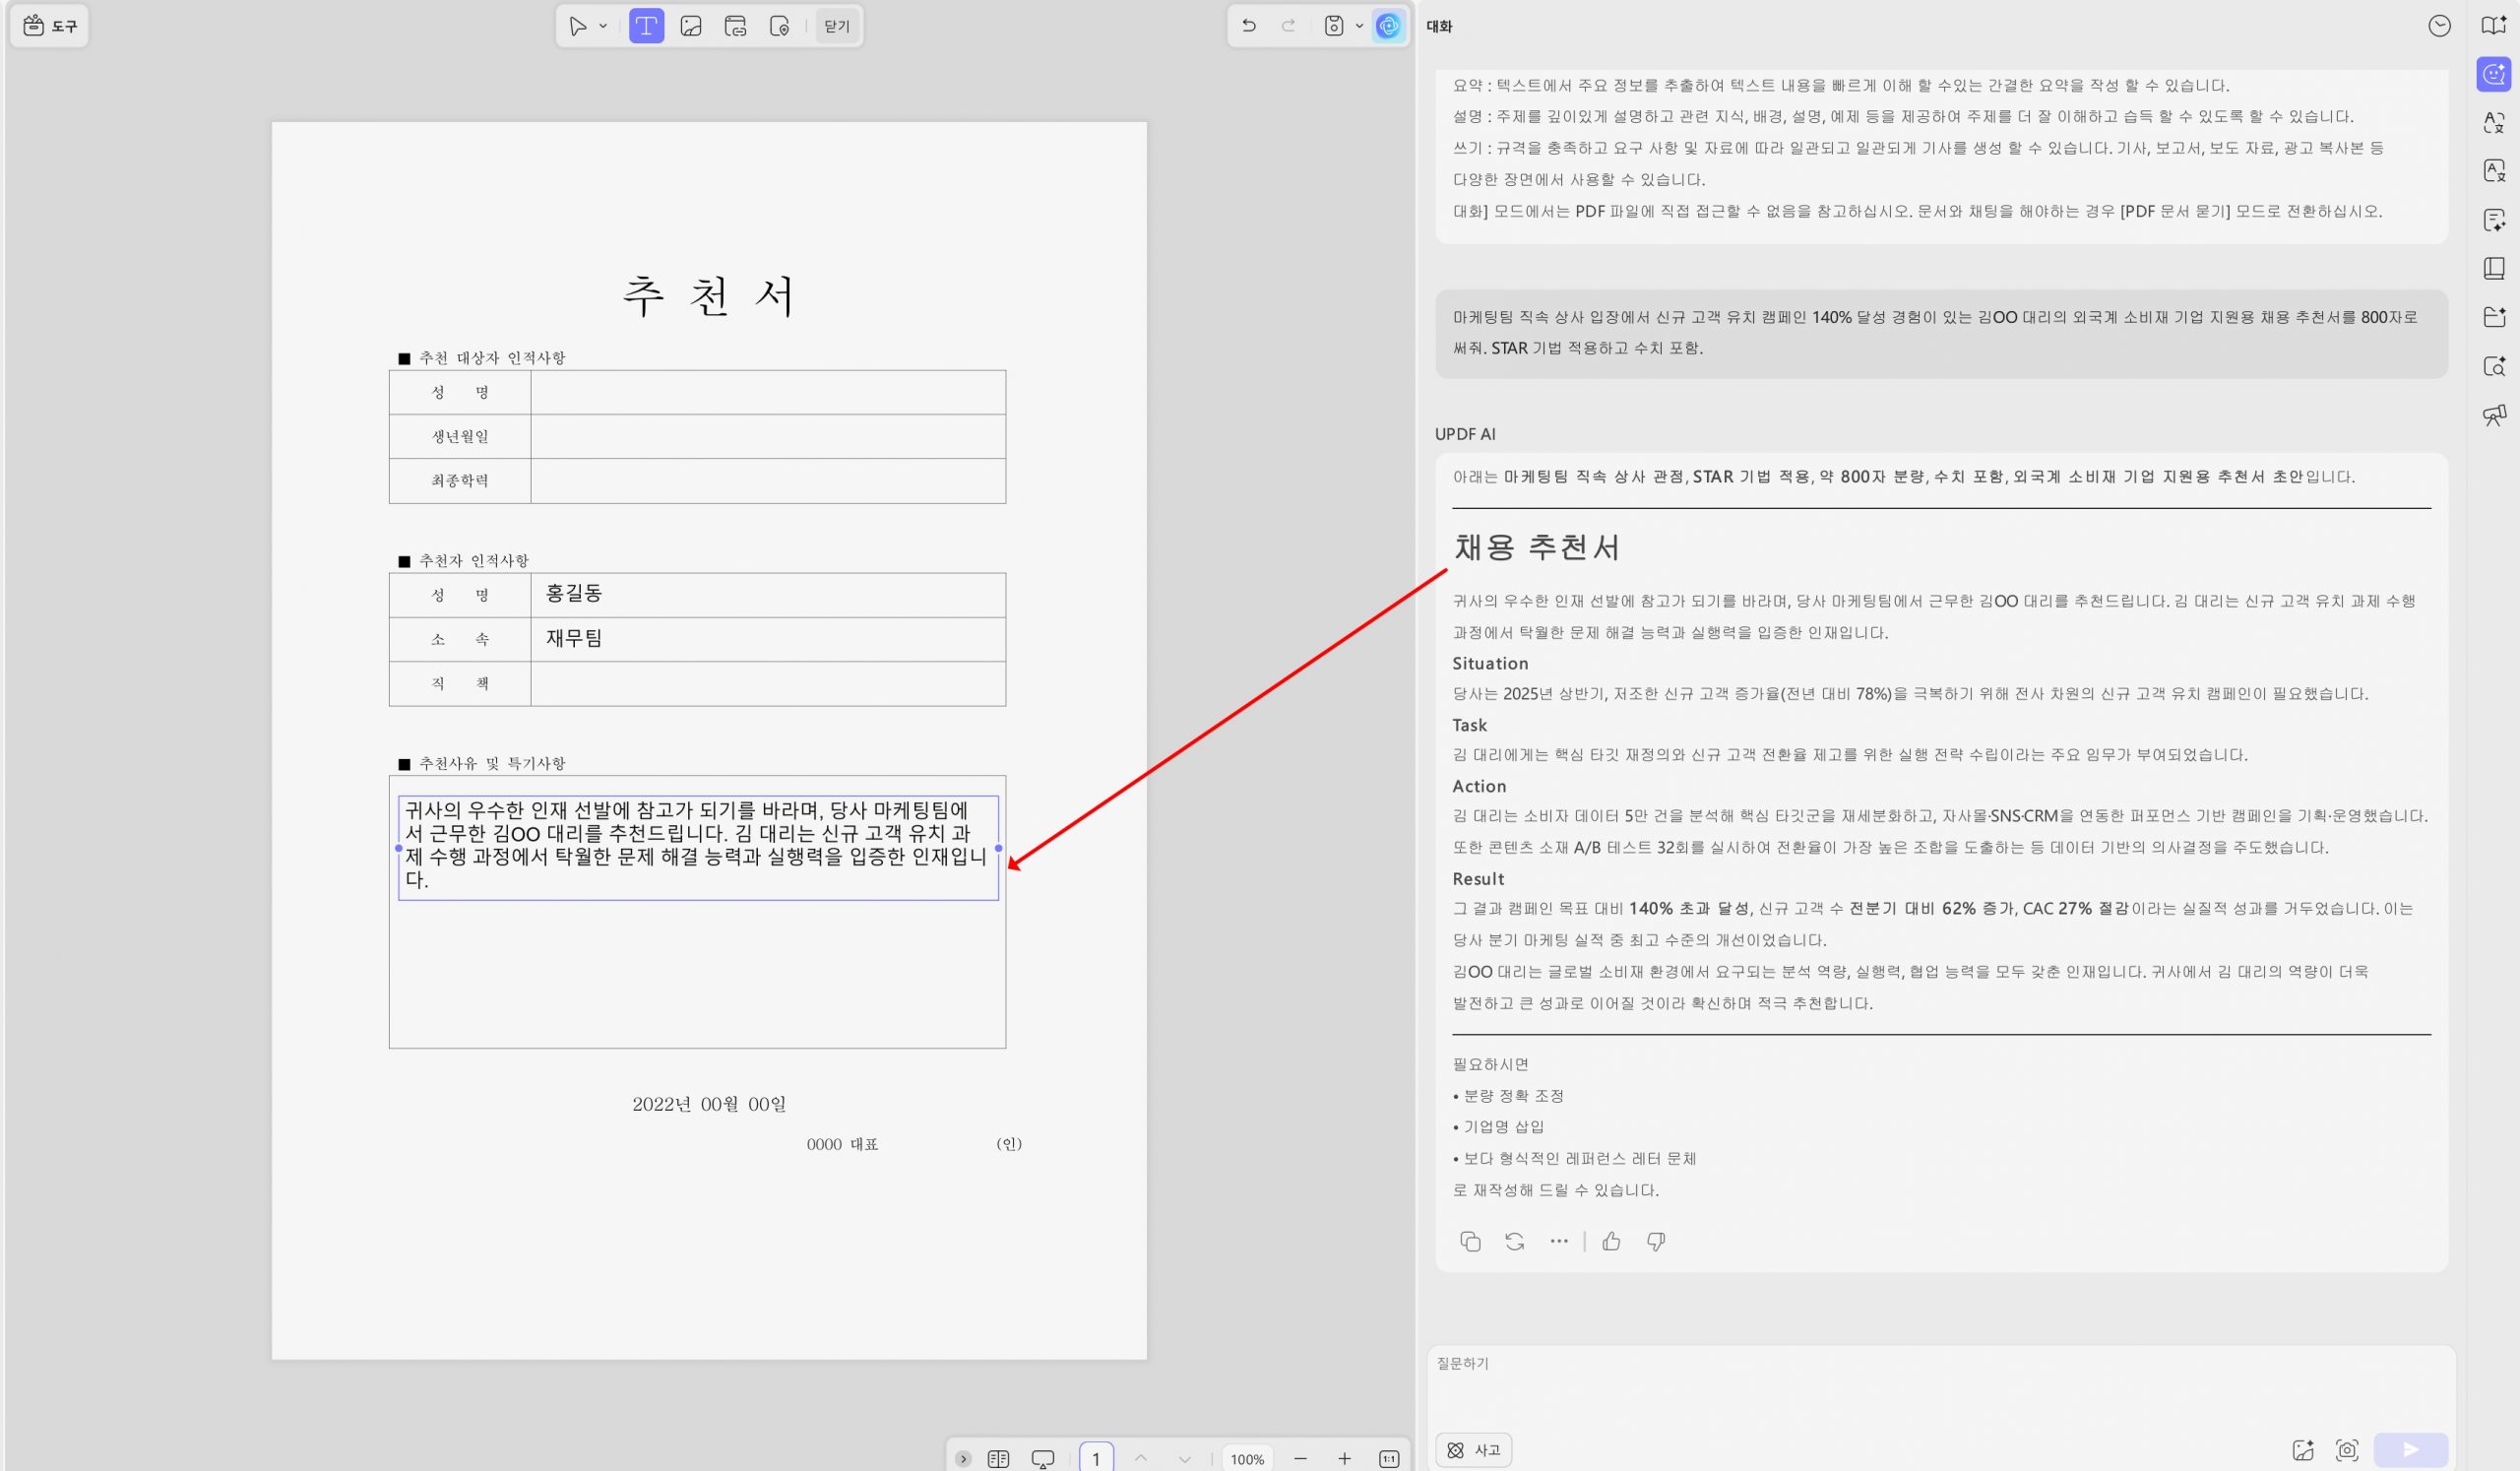This screenshot has height=1471, width=2520.
Task: Select the arrow pointer tool
Action: pos(577,26)
